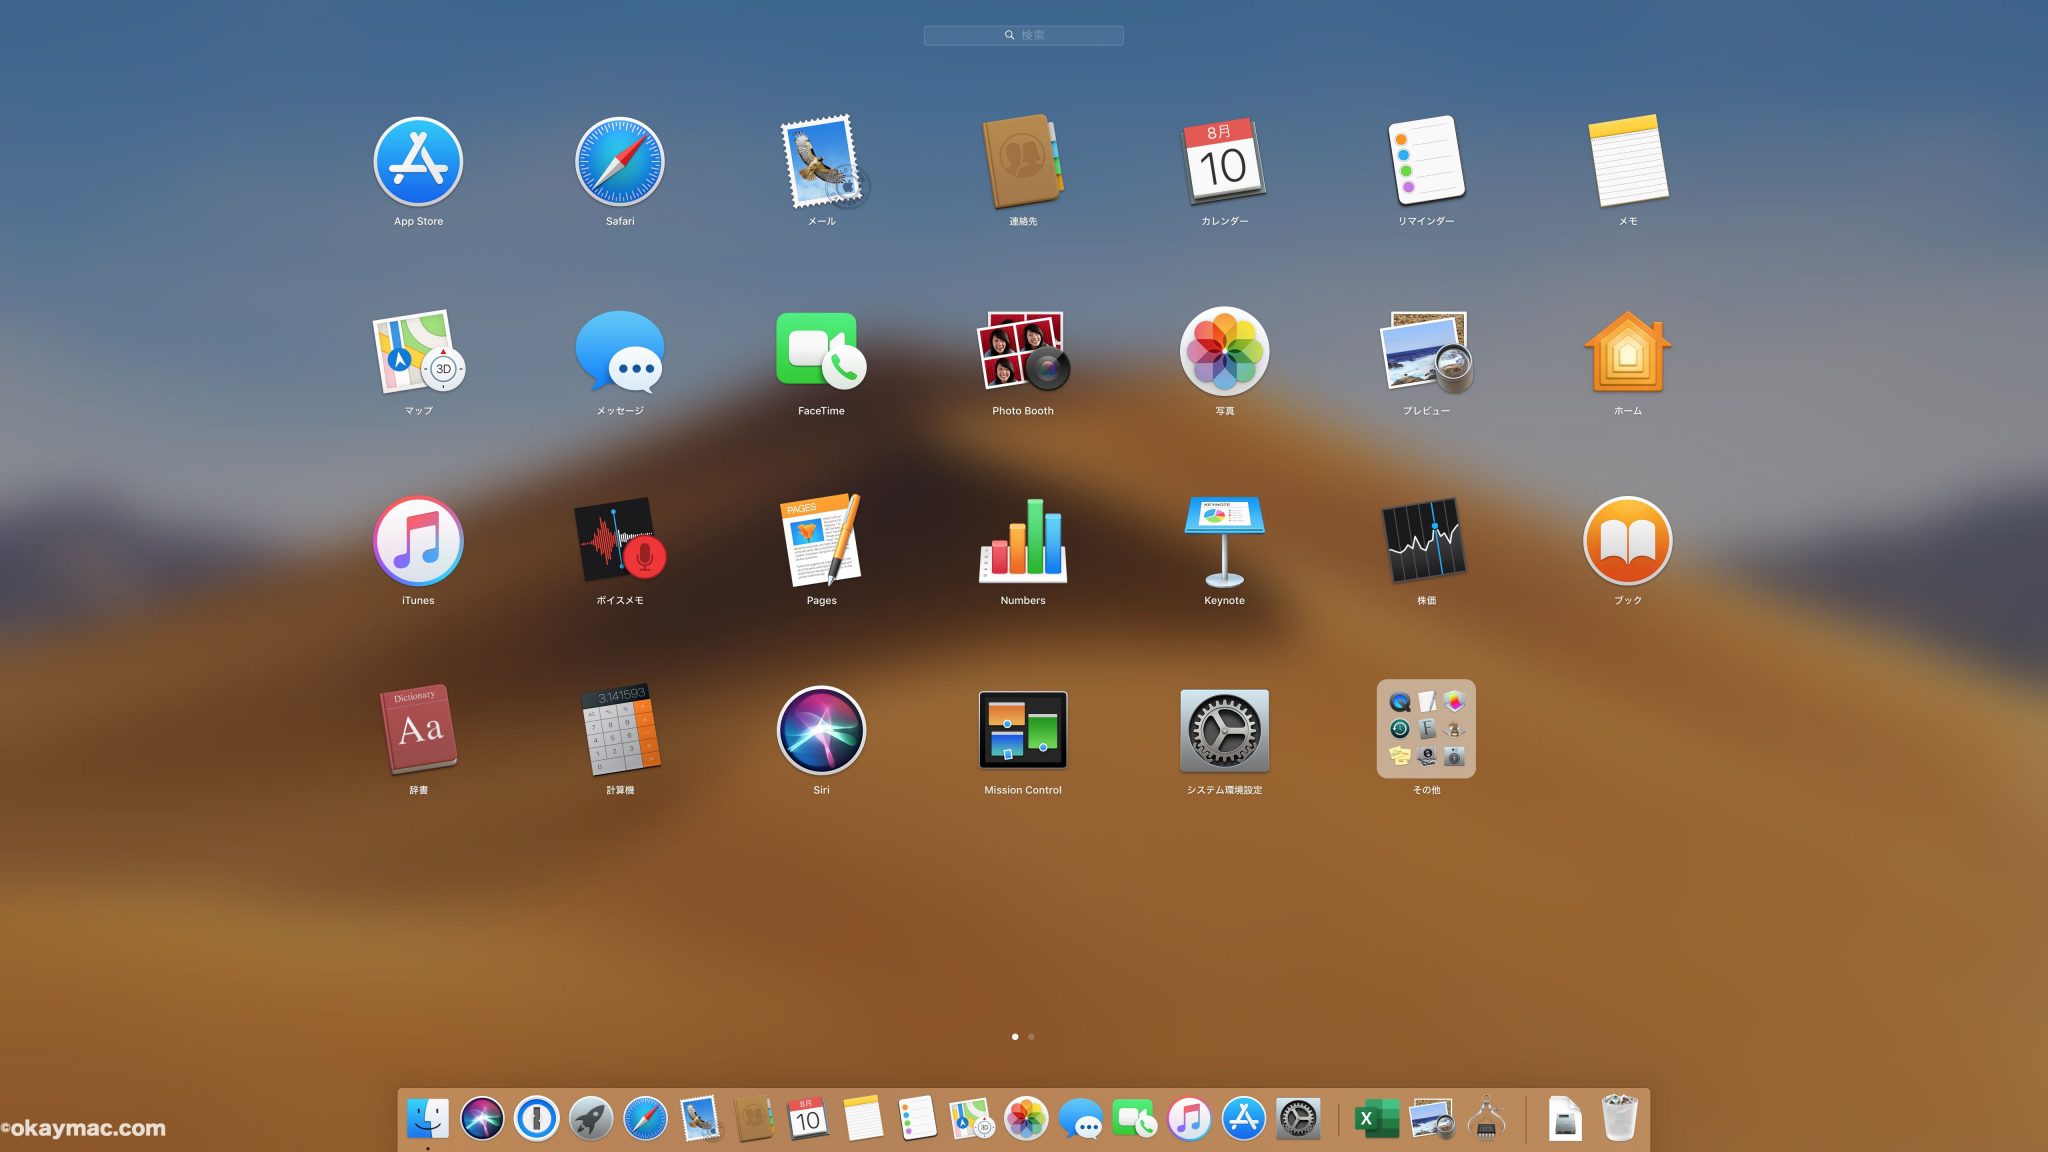Open Contacts book in the Dock
Image resolution: width=2048 pixels, height=1152 pixels.
(x=753, y=1118)
